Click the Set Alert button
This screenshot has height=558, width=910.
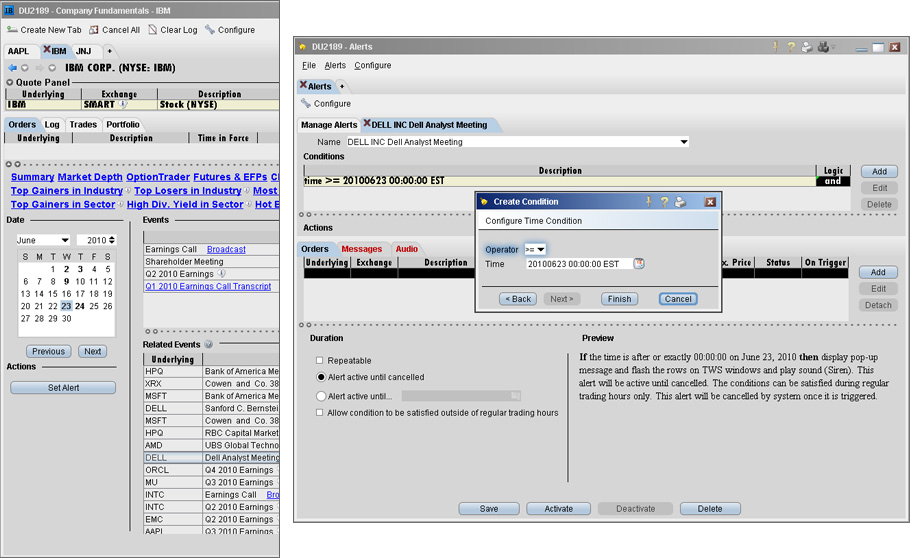63,387
